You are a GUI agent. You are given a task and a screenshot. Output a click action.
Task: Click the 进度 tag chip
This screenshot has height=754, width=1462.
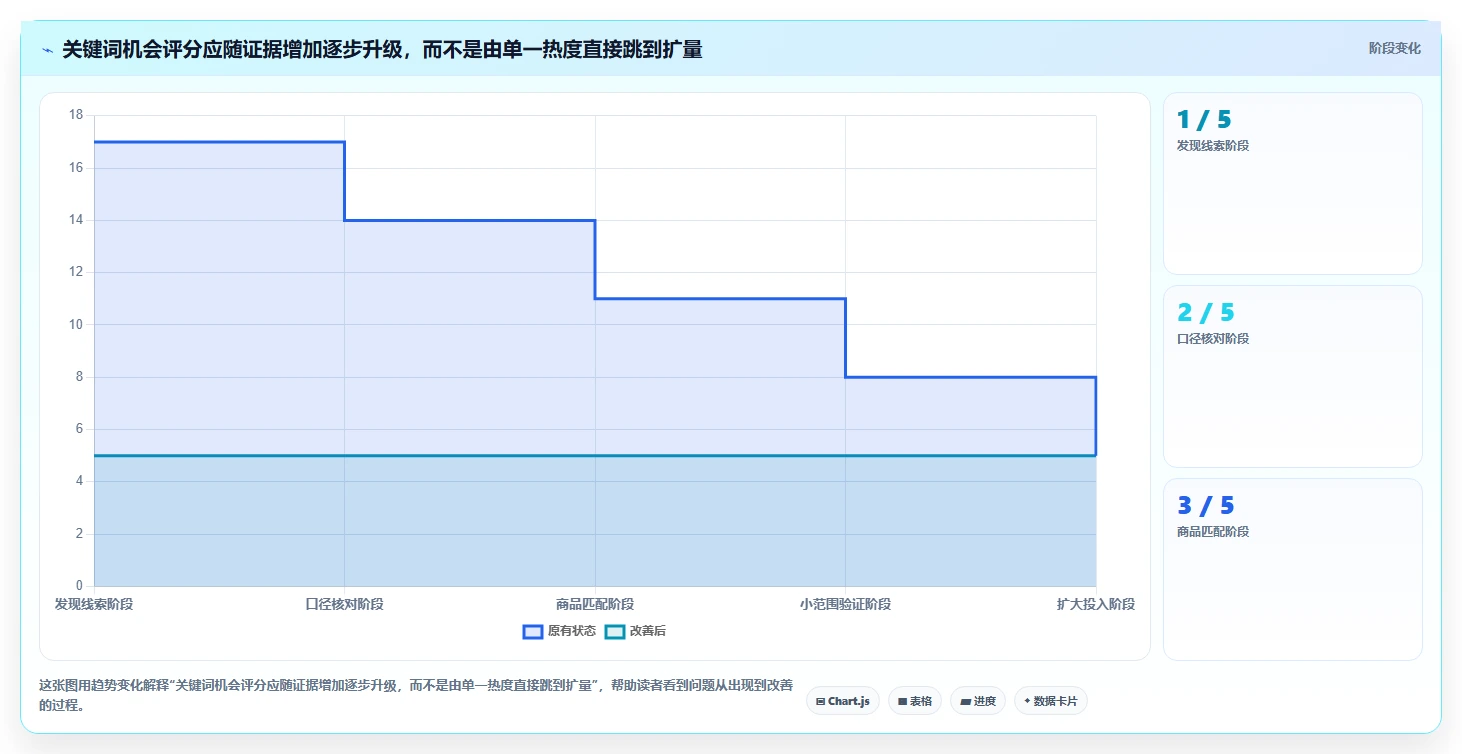(978, 701)
